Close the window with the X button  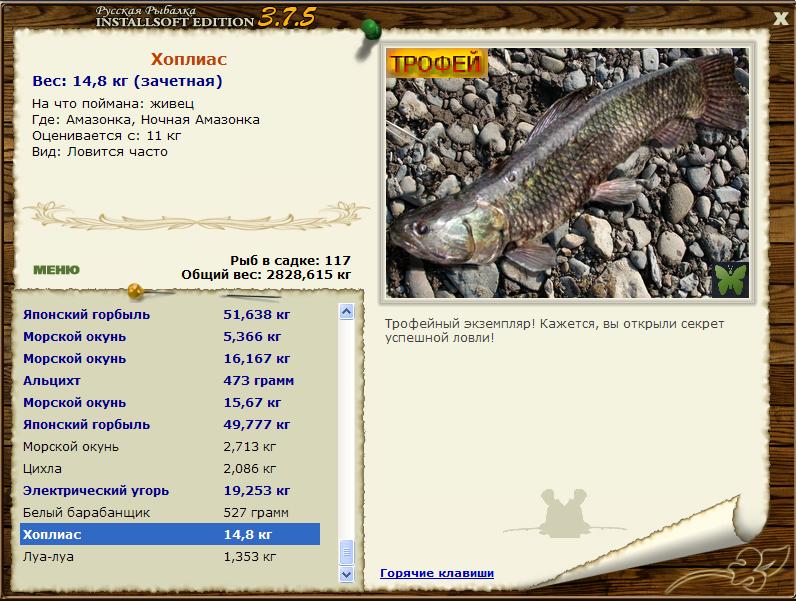tap(780, 18)
